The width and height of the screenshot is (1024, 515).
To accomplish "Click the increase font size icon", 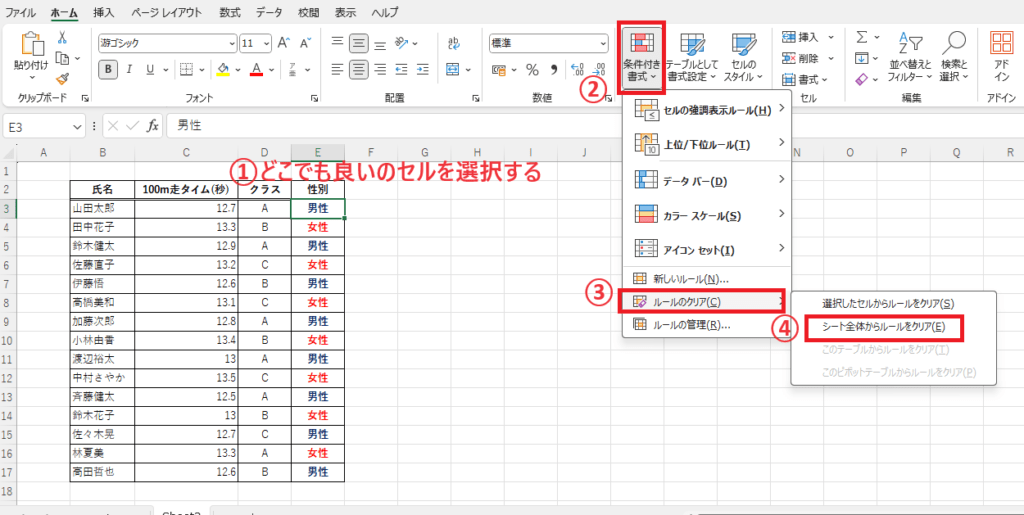I will (x=283, y=43).
